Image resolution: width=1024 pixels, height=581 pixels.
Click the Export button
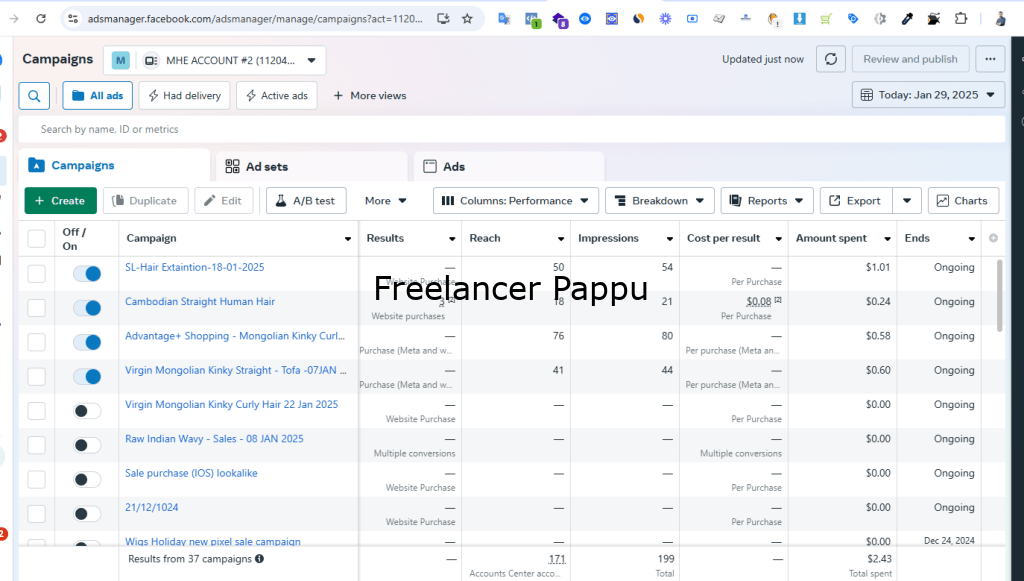pyautogui.click(x=856, y=201)
